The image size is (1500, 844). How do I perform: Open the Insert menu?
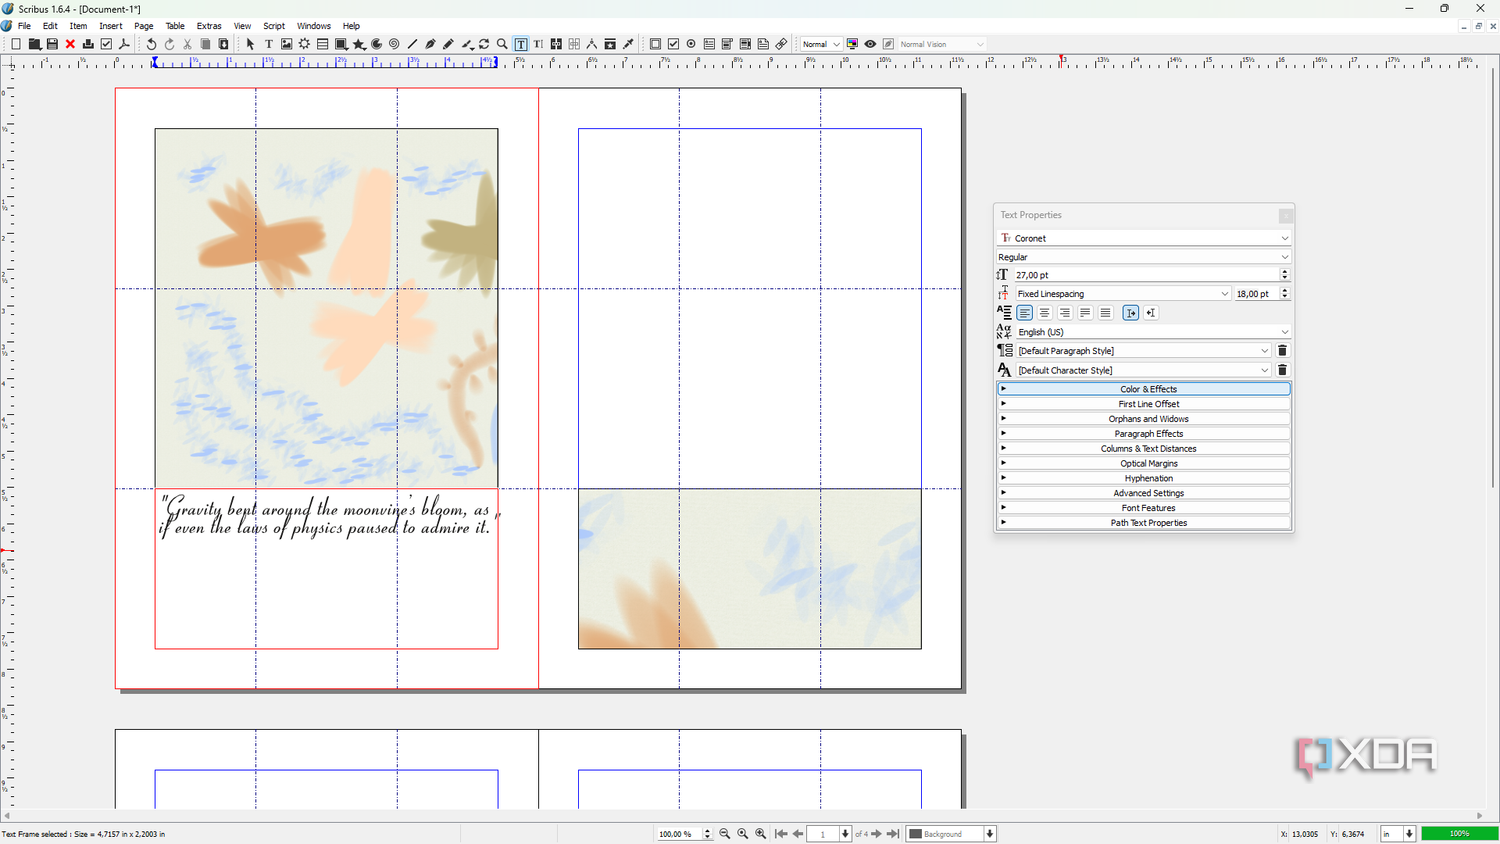[111, 26]
